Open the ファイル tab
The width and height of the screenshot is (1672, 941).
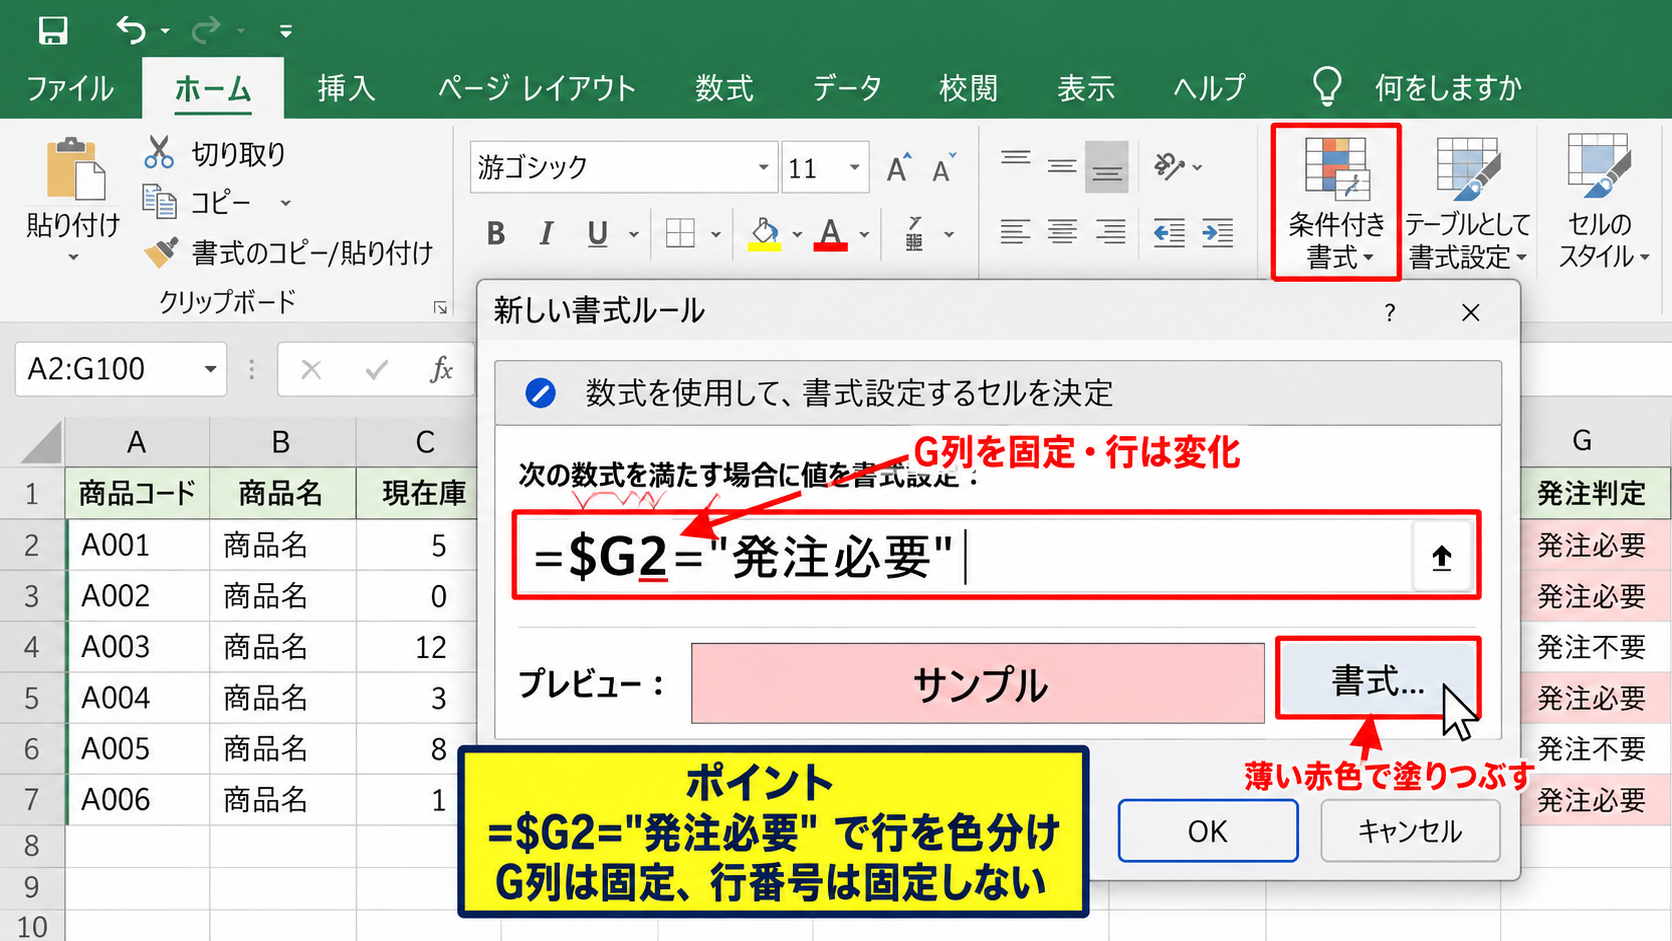click(x=70, y=88)
